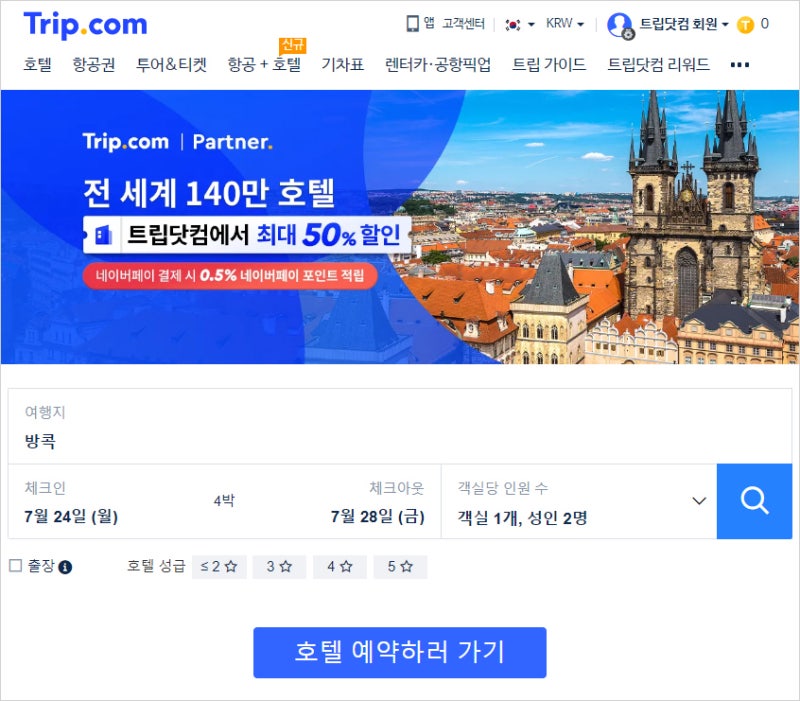
Task: Open the 렌터카·공항픽업 tab
Action: [438, 65]
